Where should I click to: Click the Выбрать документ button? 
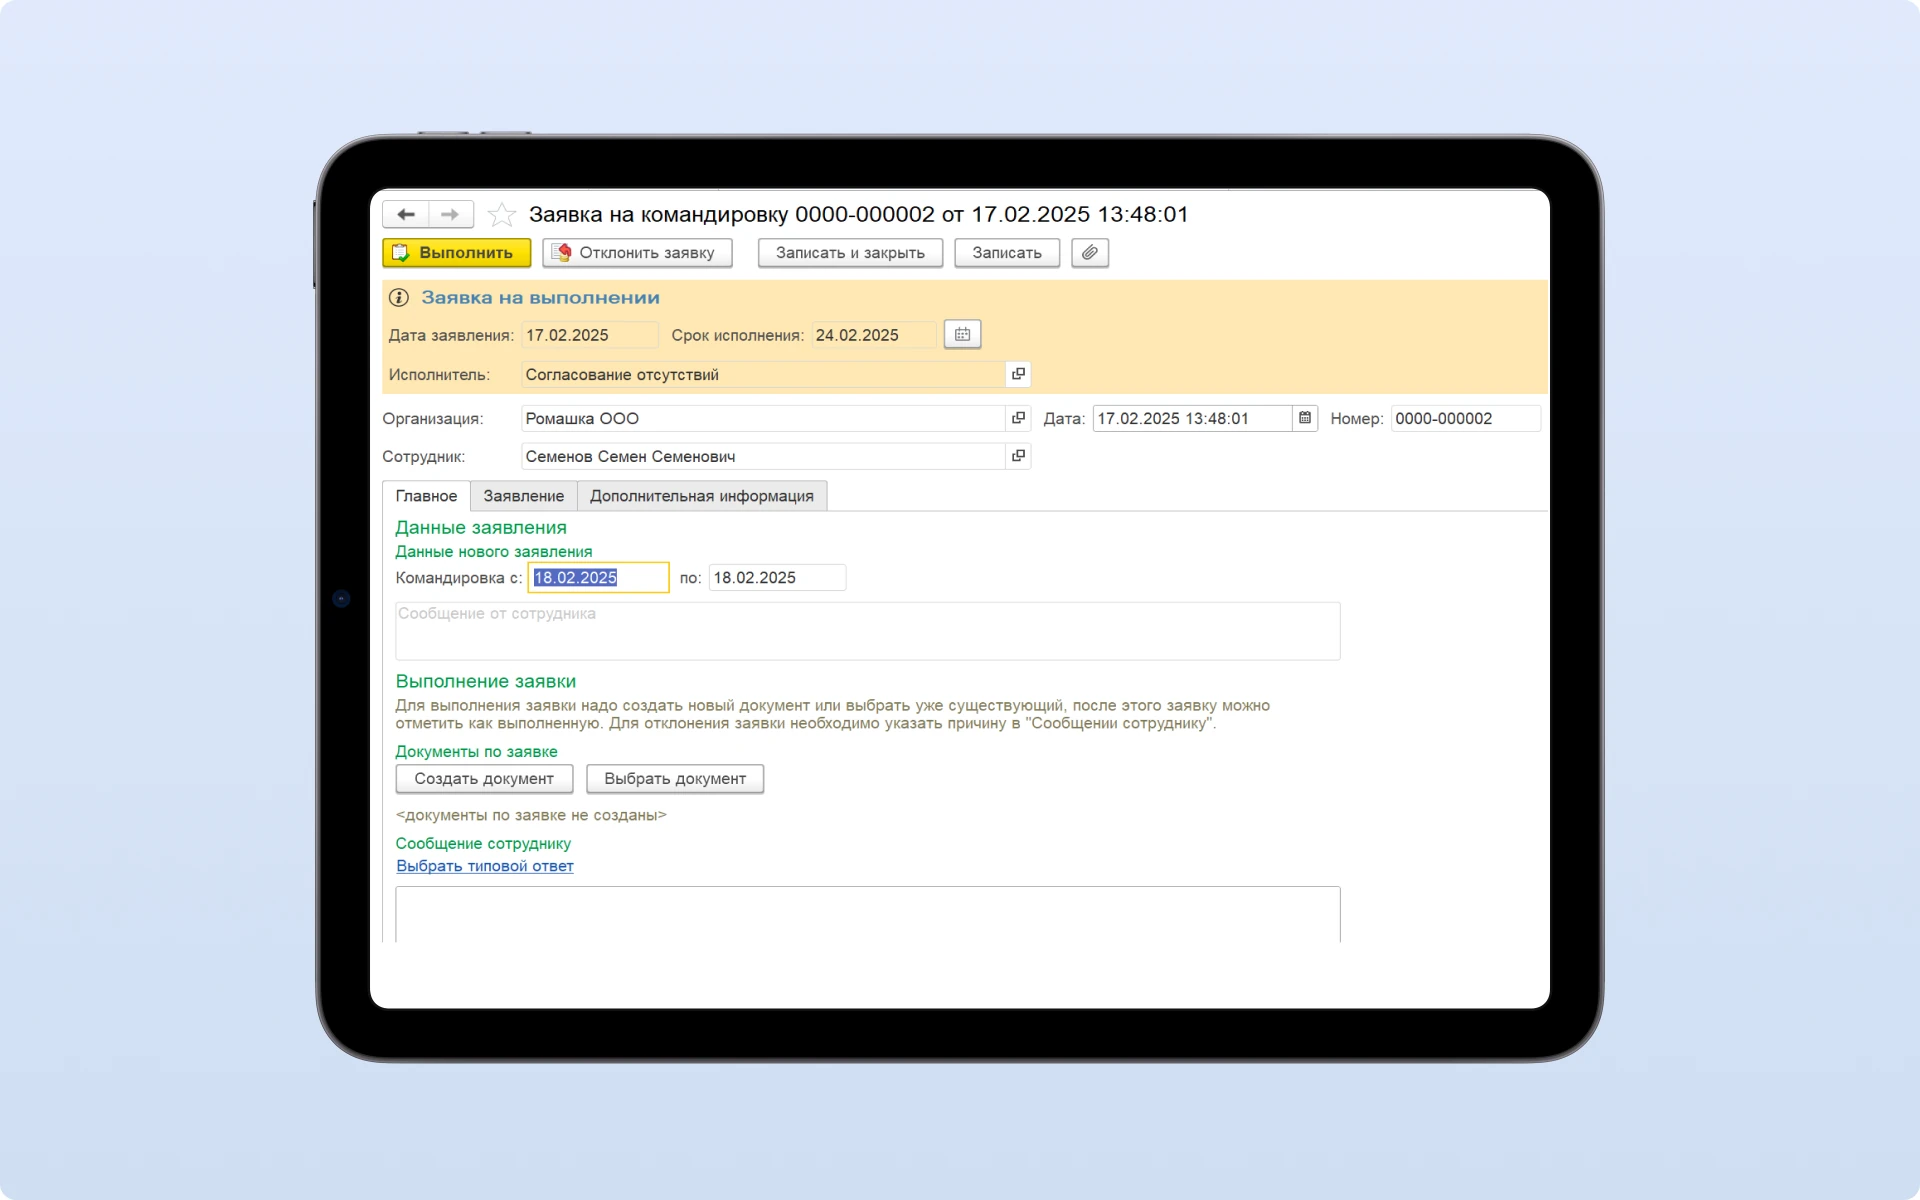click(x=675, y=779)
